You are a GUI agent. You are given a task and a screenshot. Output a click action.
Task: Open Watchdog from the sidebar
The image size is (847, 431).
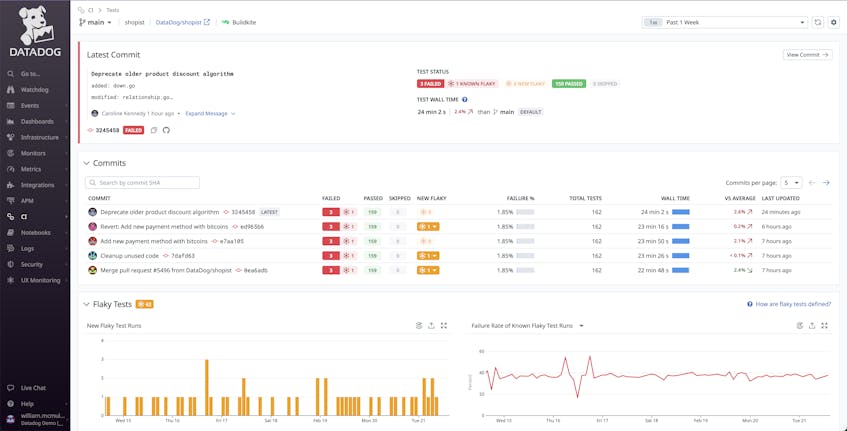pyautogui.click(x=34, y=90)
